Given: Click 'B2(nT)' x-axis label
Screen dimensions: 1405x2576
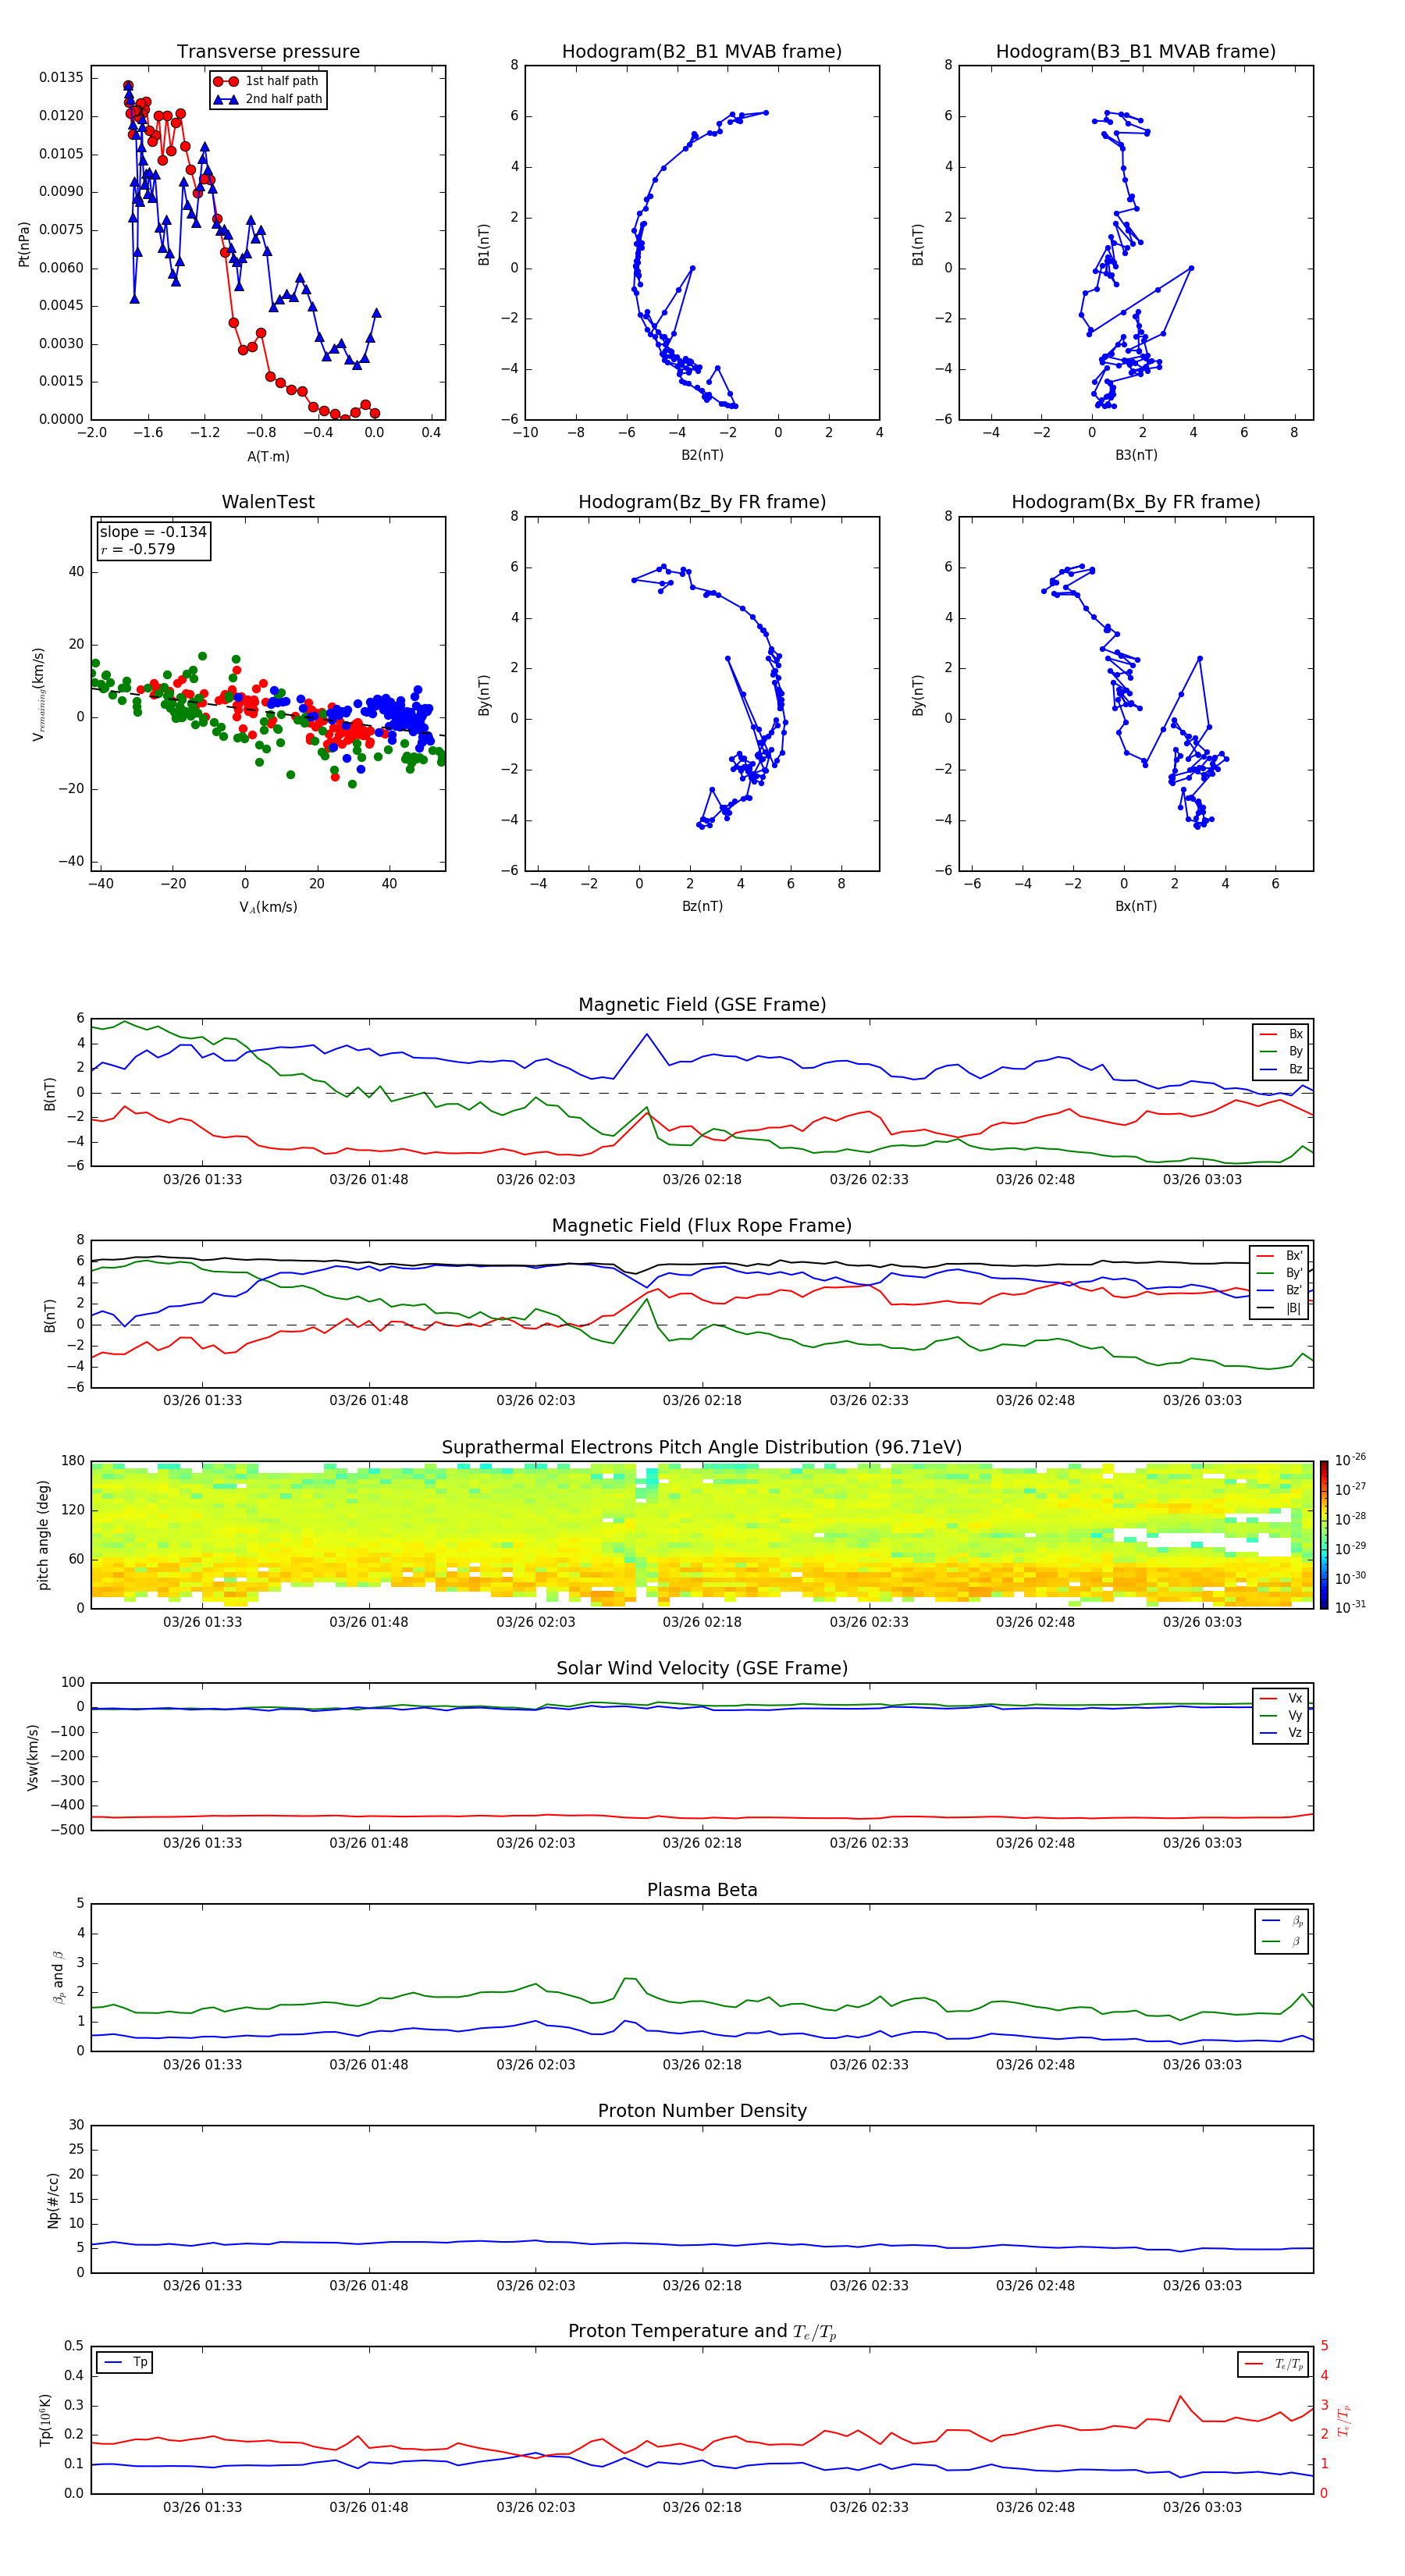Looking at the screenshot, I should [x=702, y=455].
